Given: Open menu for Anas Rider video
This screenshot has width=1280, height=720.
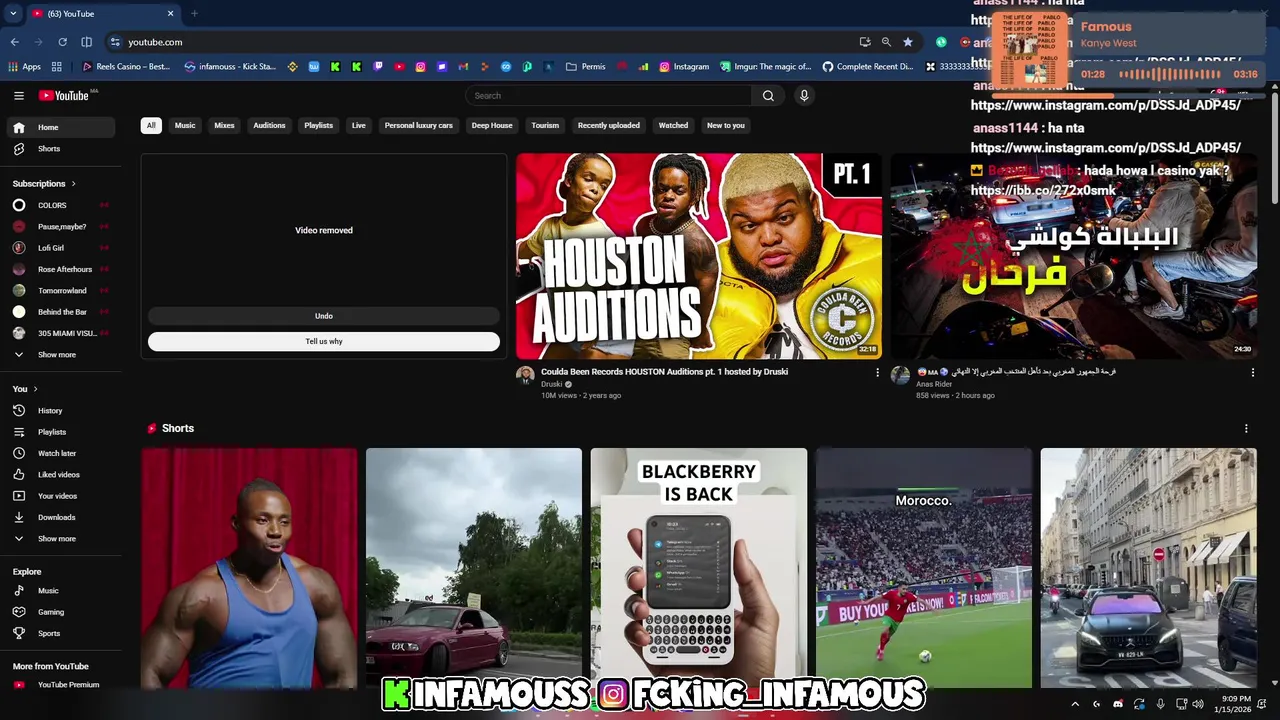Looking at the screenshot, I should click(1252, 373).
